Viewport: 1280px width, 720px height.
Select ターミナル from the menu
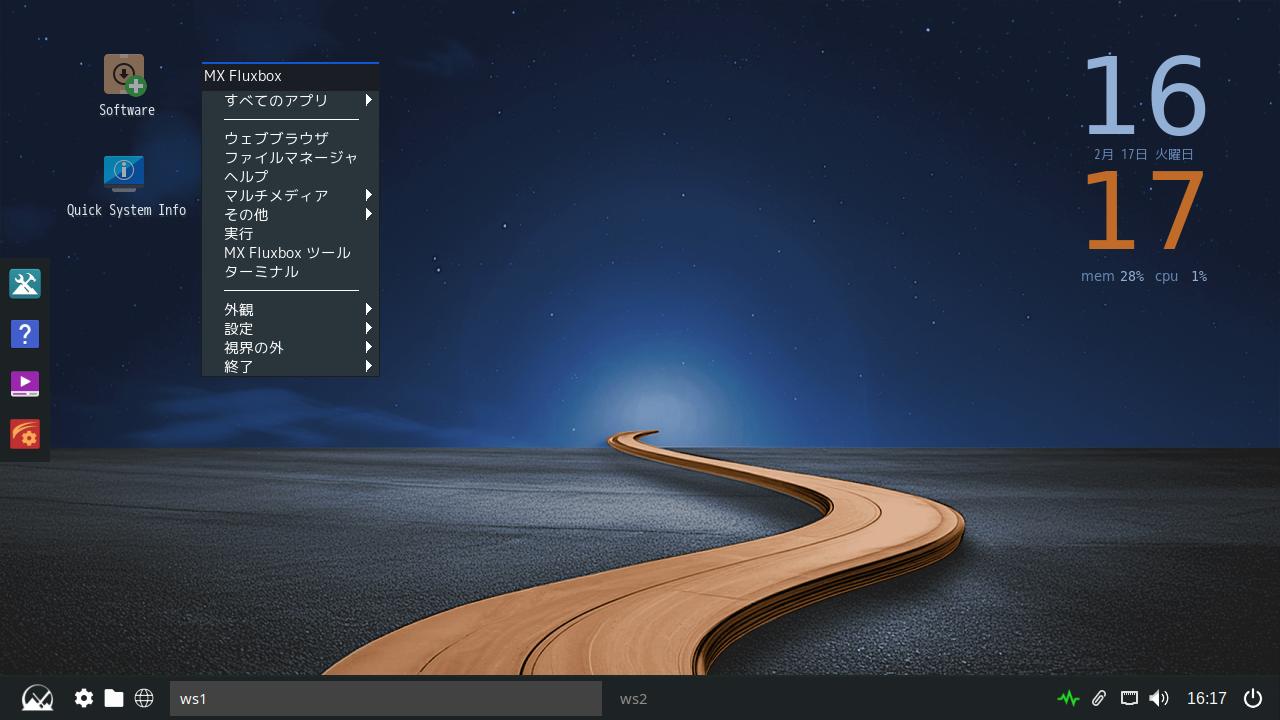pos(262,271)
